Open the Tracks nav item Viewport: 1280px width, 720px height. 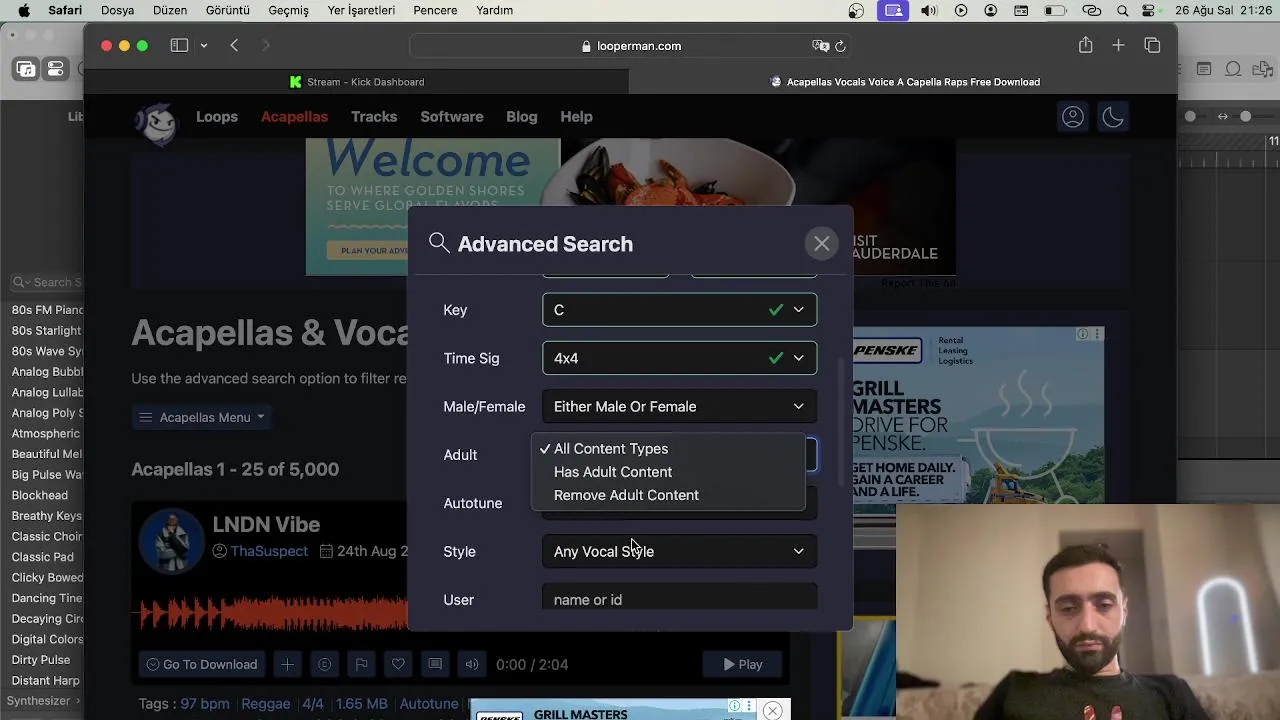point(374,117)
